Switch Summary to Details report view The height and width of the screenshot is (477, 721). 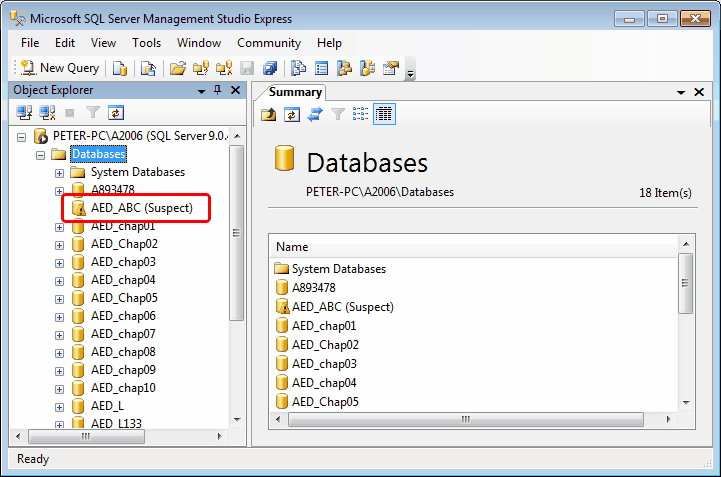tap(384, 114)
